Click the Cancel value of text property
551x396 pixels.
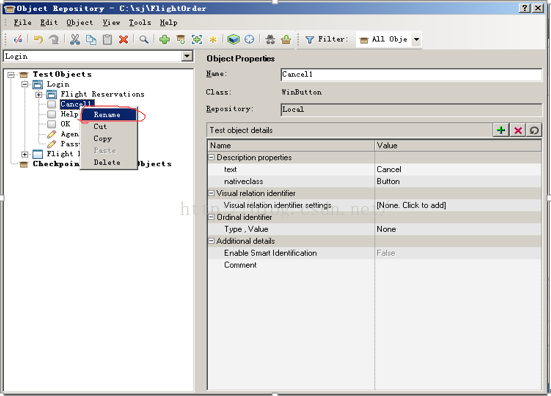click(459, 169)
